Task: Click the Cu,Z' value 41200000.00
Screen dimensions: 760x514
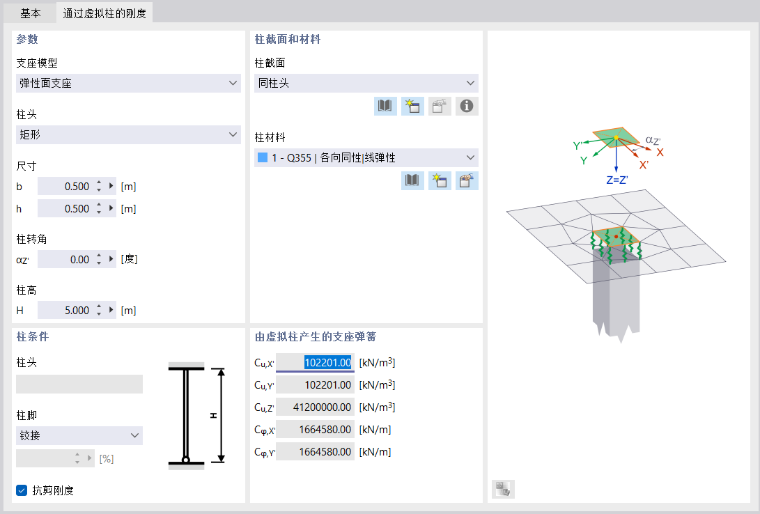Action: (x=315, y=407)
